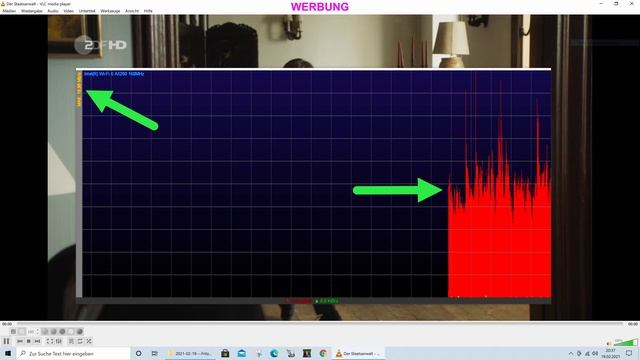Open the Werkzeuge menu

pyautogui.click(x=110, y=11)
